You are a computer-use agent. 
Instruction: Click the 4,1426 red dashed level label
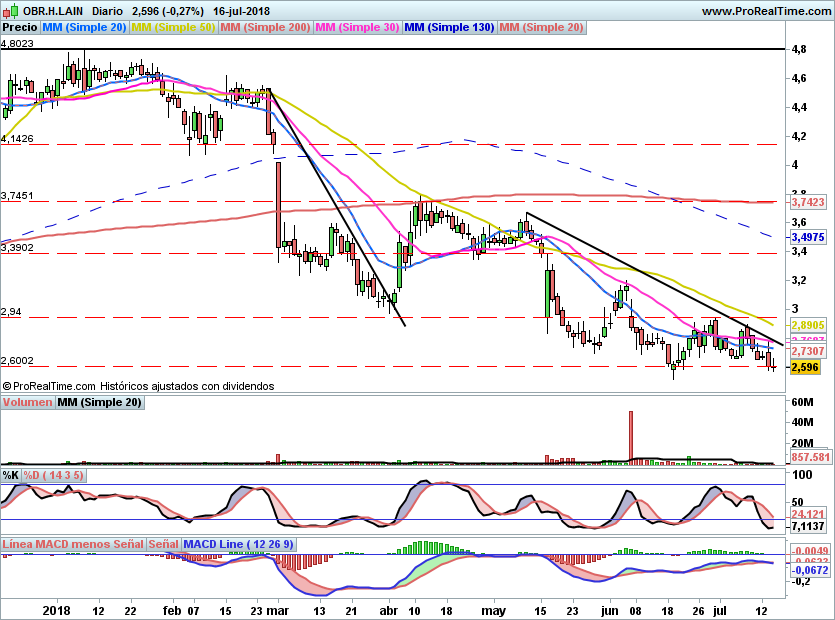(18, 138)
